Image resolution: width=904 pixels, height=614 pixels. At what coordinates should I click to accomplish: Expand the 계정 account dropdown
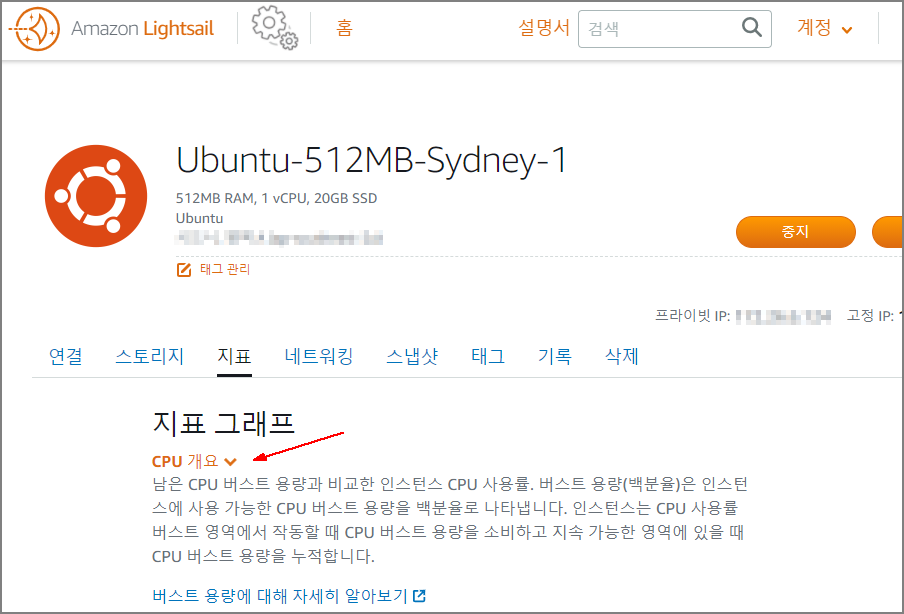(x=824, y=28)
